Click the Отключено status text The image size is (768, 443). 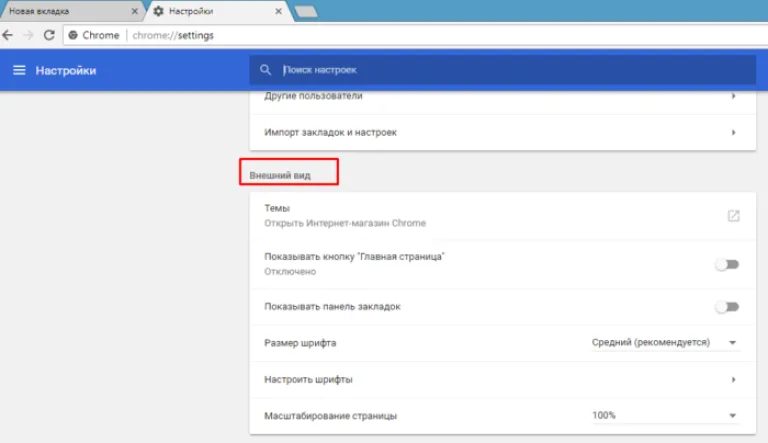coord(290,271)
